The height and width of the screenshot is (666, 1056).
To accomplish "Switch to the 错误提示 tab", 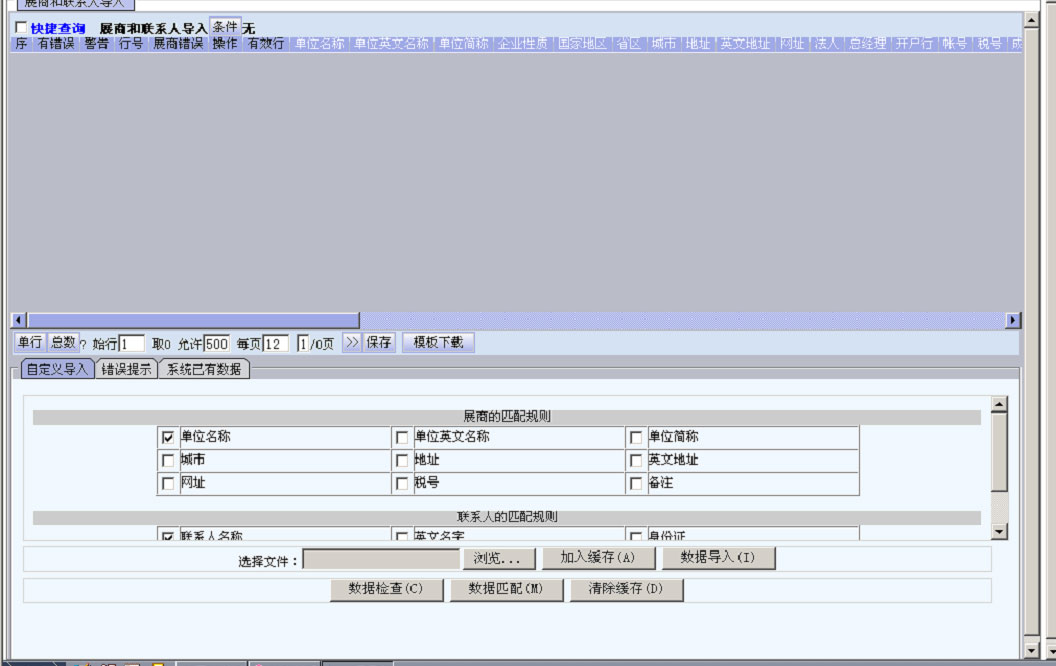I will tap(127, 369).
